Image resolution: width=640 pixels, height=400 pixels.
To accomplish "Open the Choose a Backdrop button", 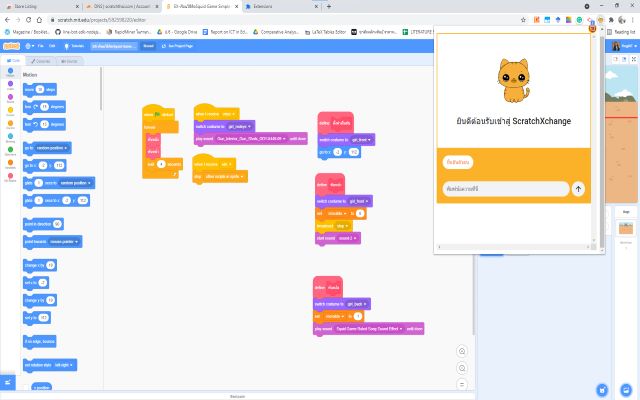I will [x=626, y=389].
